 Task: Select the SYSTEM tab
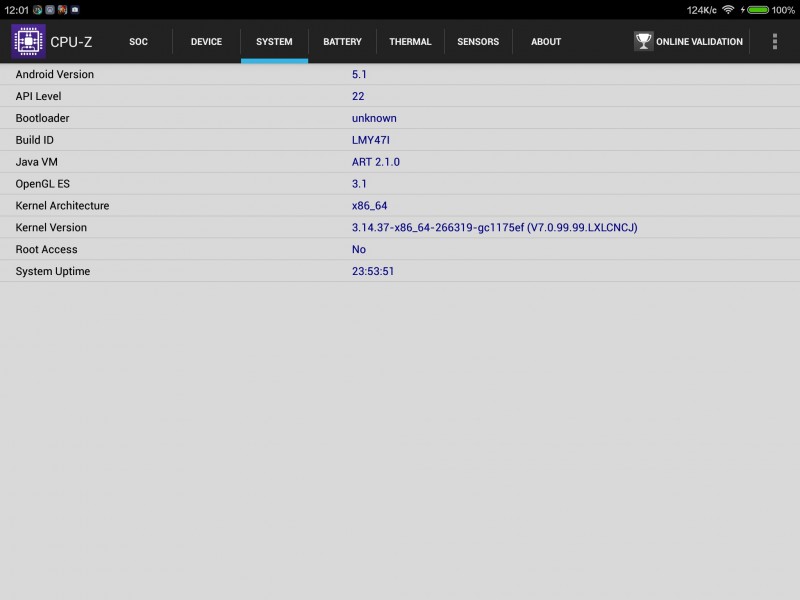[274, 42]
